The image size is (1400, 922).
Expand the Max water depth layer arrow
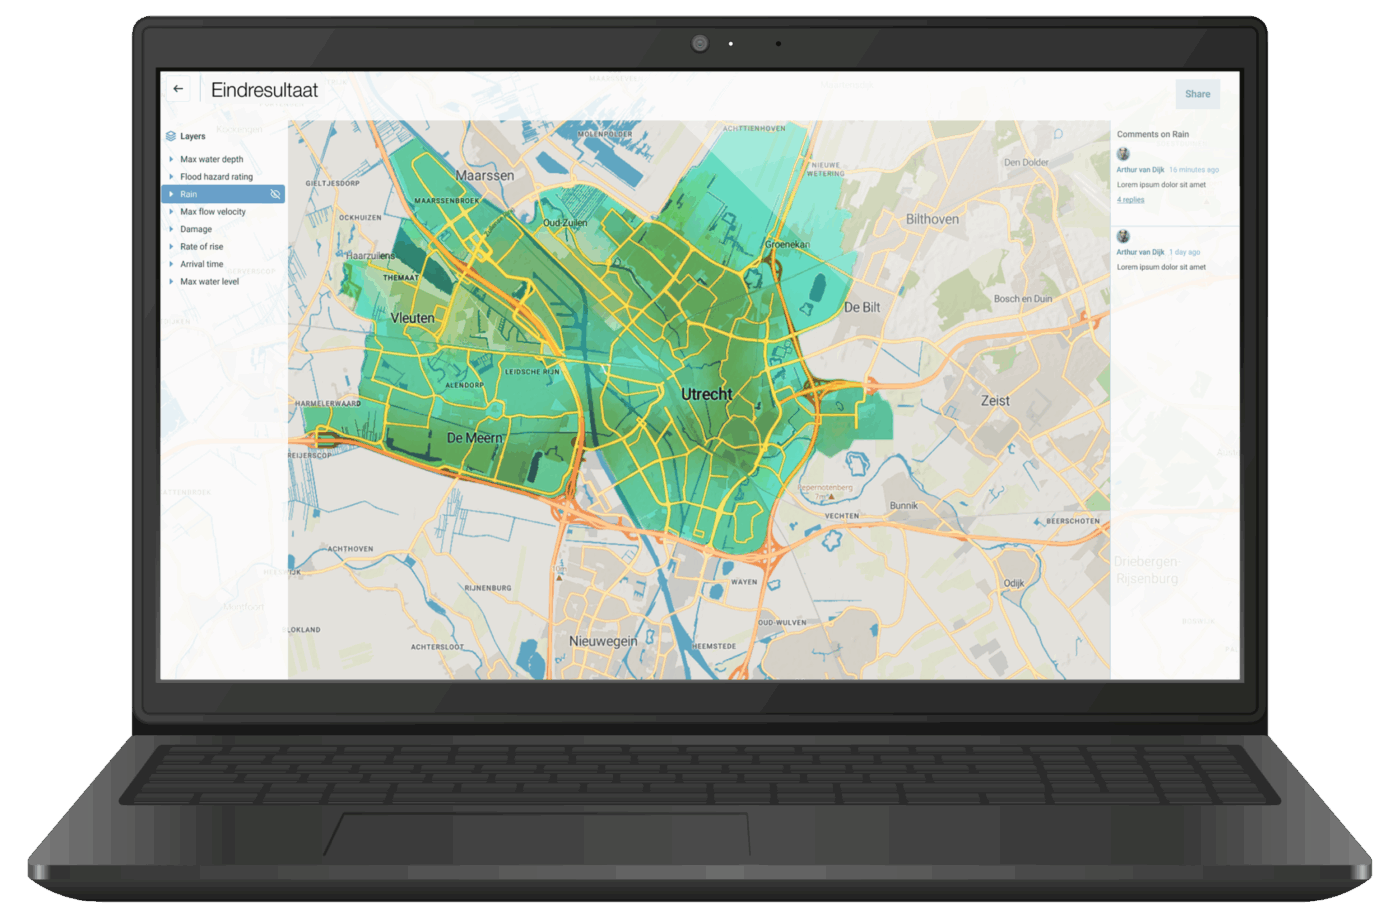click(171, 159)
